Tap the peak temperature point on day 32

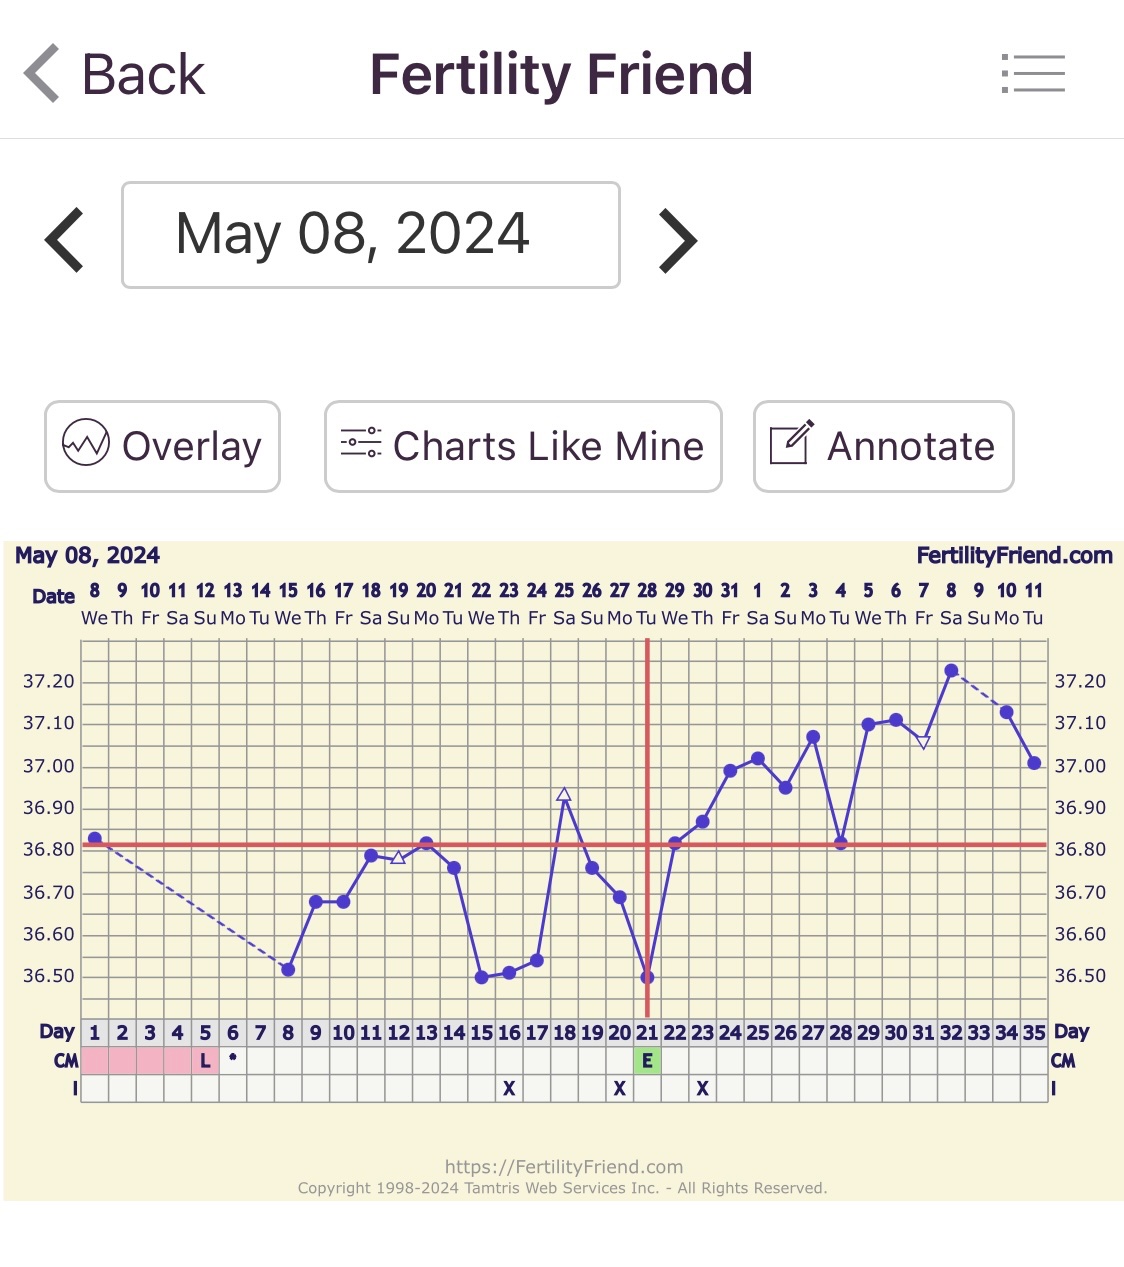(x=951, y=671)
